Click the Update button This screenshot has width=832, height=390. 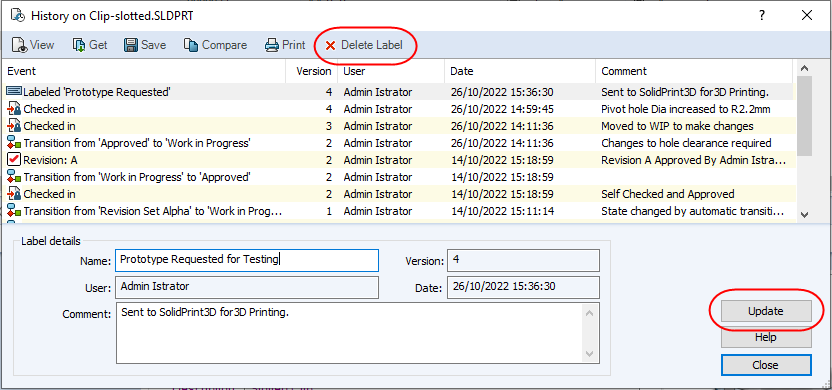pyautogui.click(x=766, y=311)
